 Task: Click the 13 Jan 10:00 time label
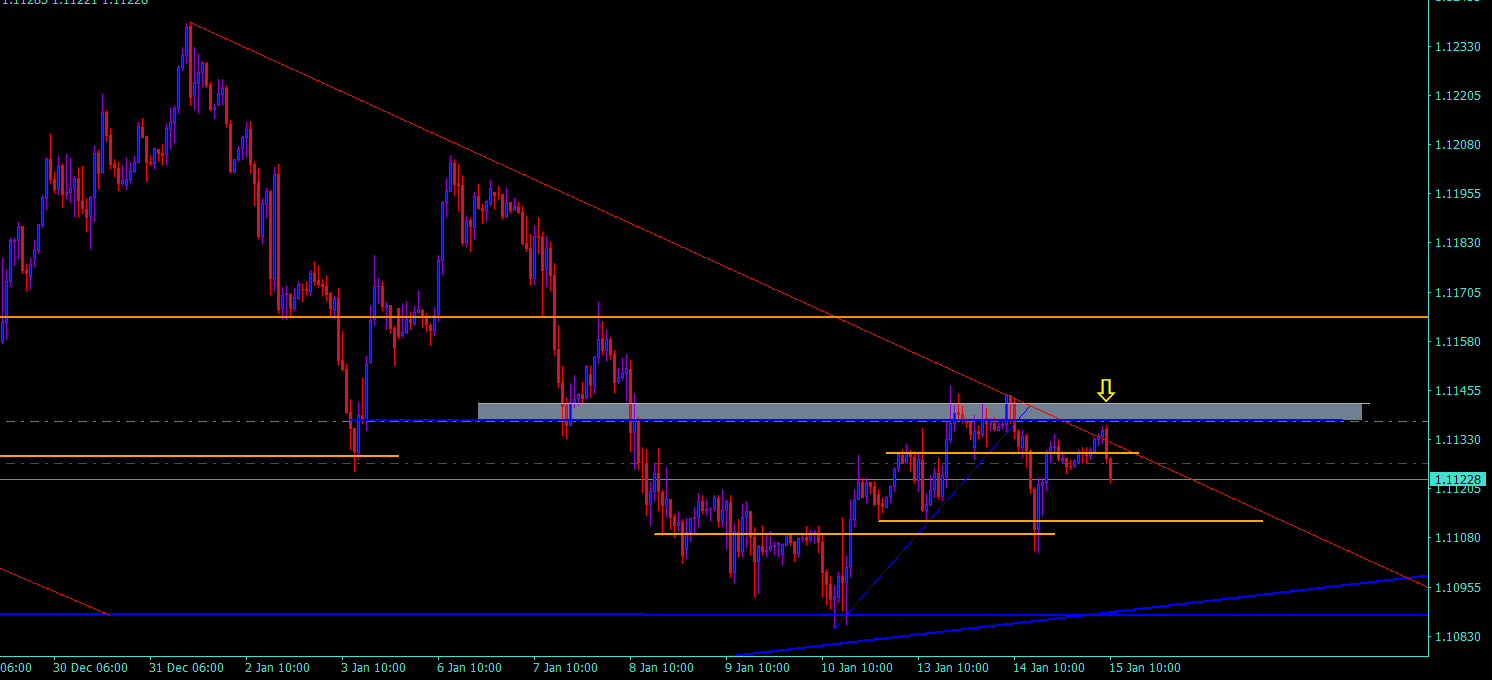click(952, 667)
